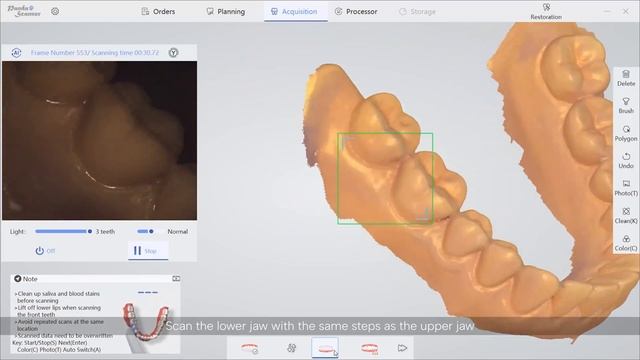Click the frame number and scanning time text

95,53
